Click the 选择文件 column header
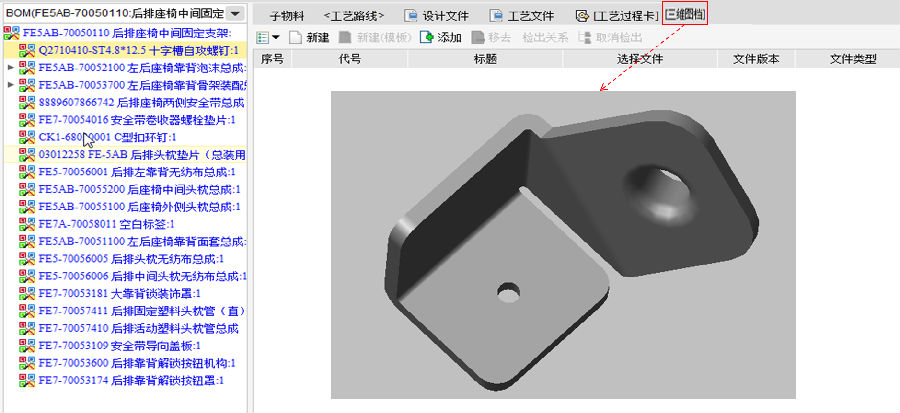This screenshot has width=900, height=413. (640, 59)
